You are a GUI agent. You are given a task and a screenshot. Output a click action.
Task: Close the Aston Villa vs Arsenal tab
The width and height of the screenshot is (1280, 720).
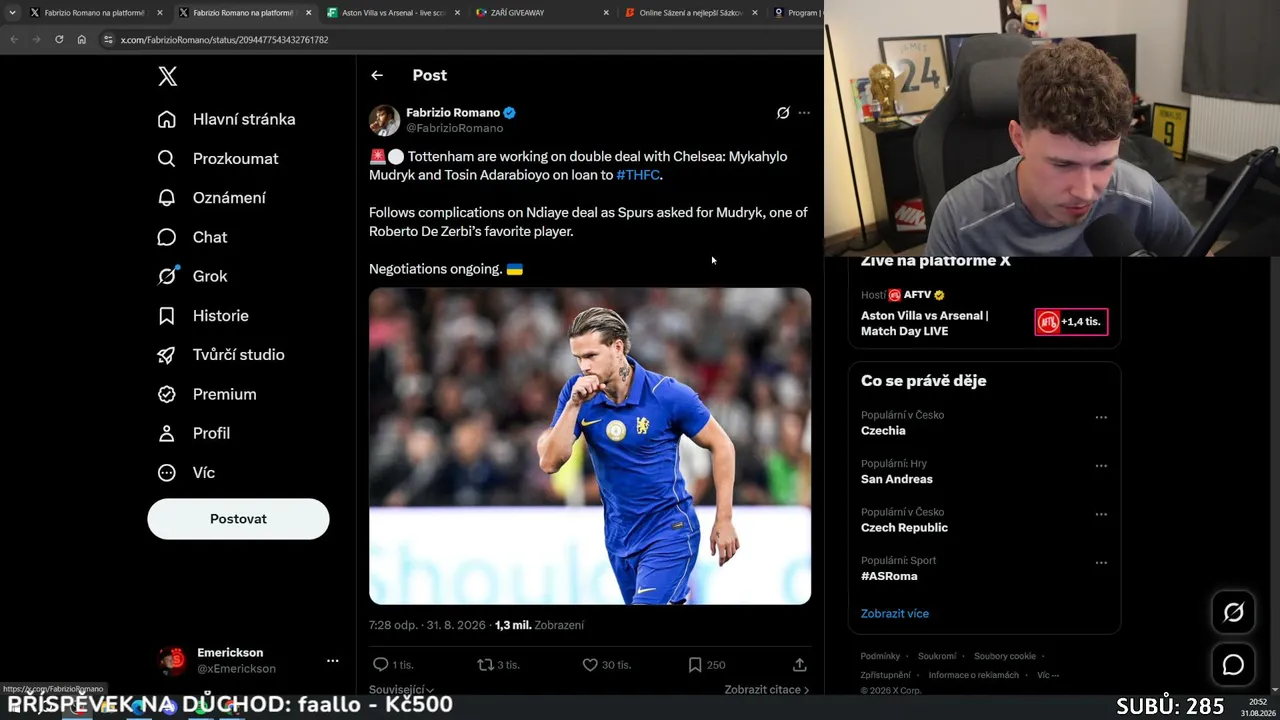pos(457,13)
